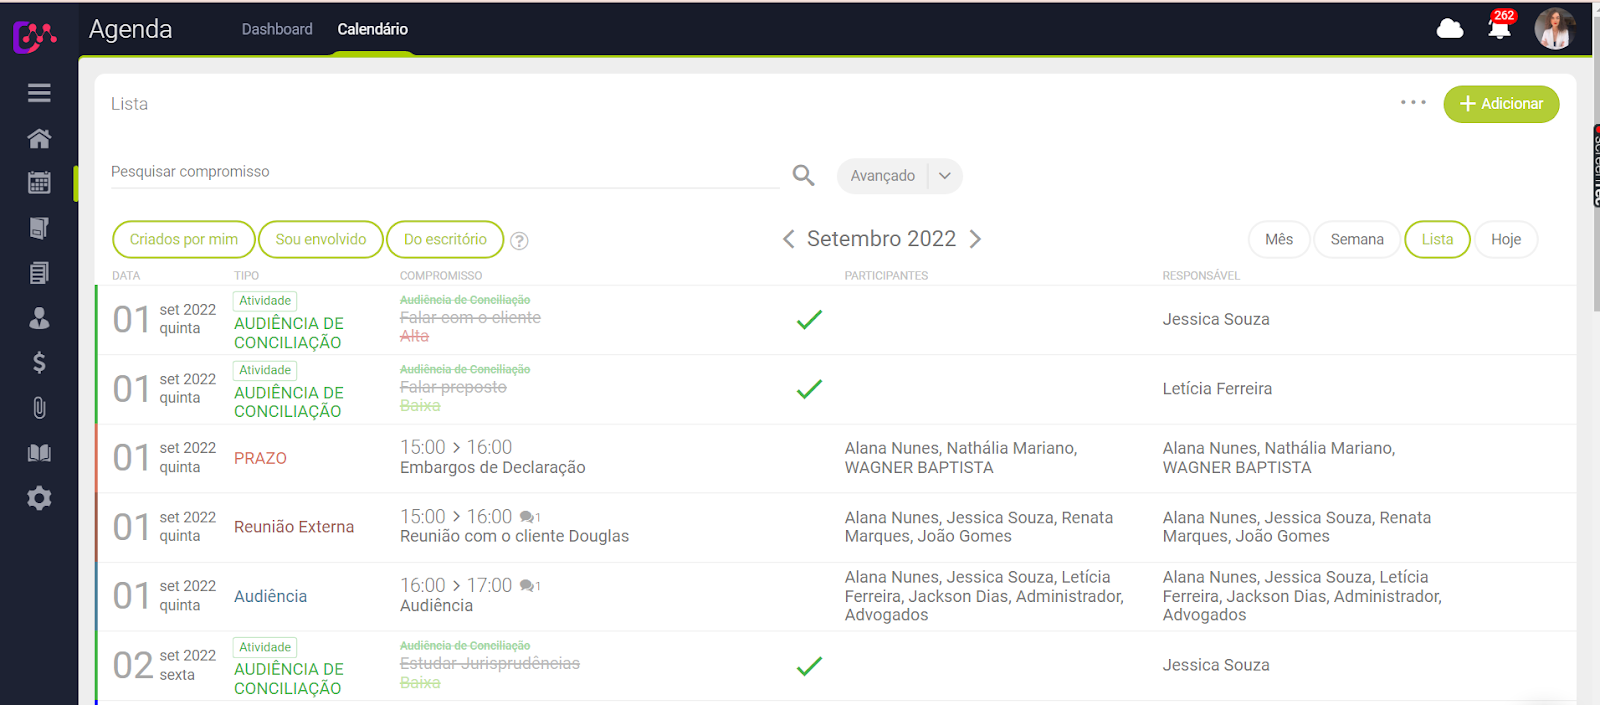Open the calendar icon in sidebar
Image resolution: width=1600 pixels, height=705 pixels.
(39, 183)
